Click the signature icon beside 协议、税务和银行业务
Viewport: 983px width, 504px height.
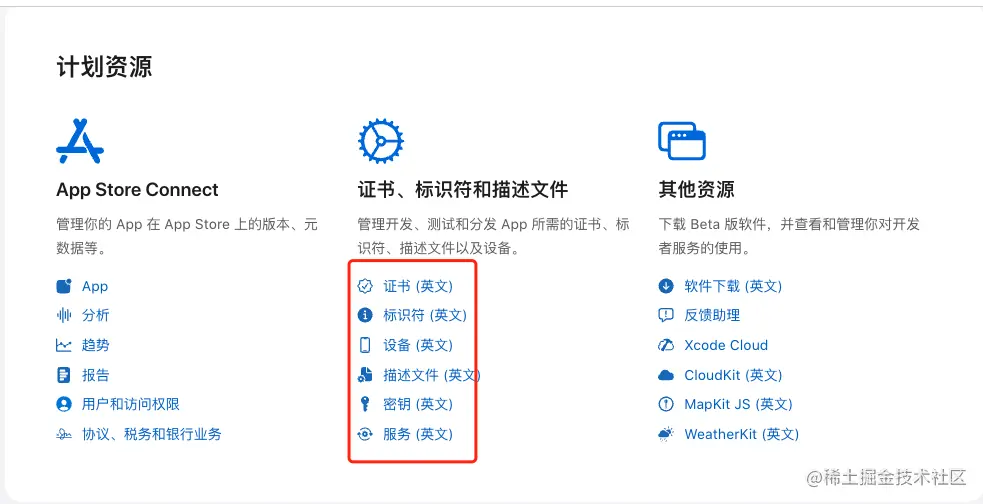[x=64, y=434]
